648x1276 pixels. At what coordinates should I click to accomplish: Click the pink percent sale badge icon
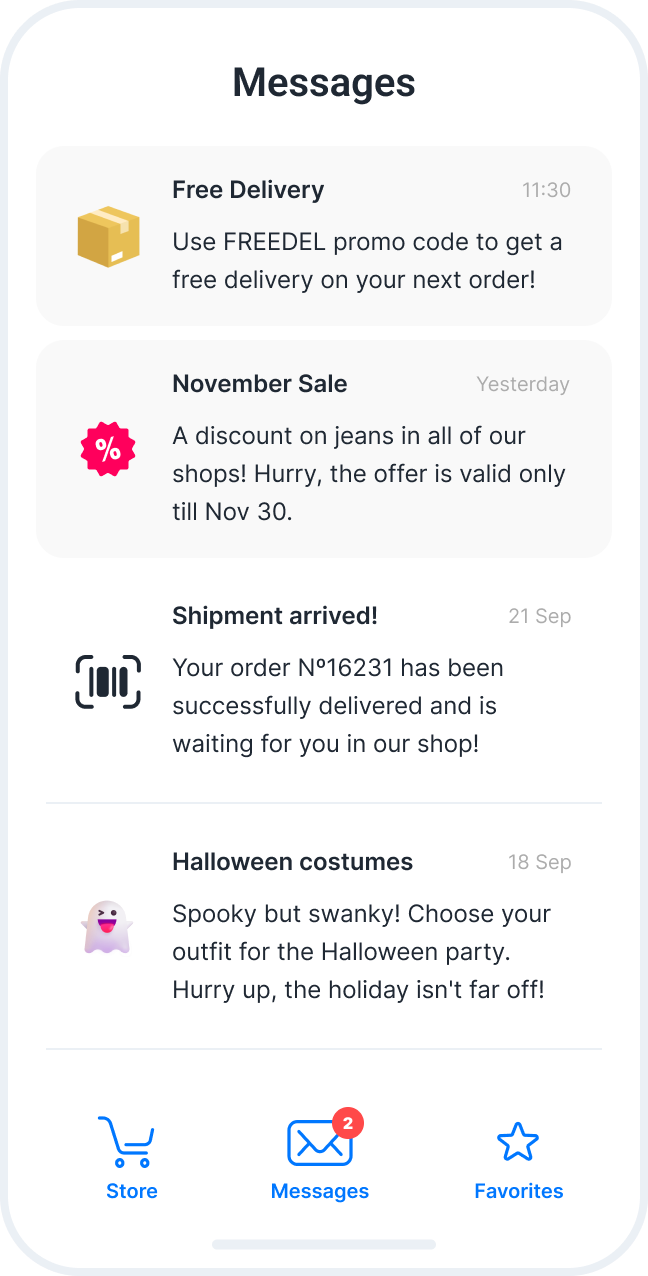[x=108, y=449]
